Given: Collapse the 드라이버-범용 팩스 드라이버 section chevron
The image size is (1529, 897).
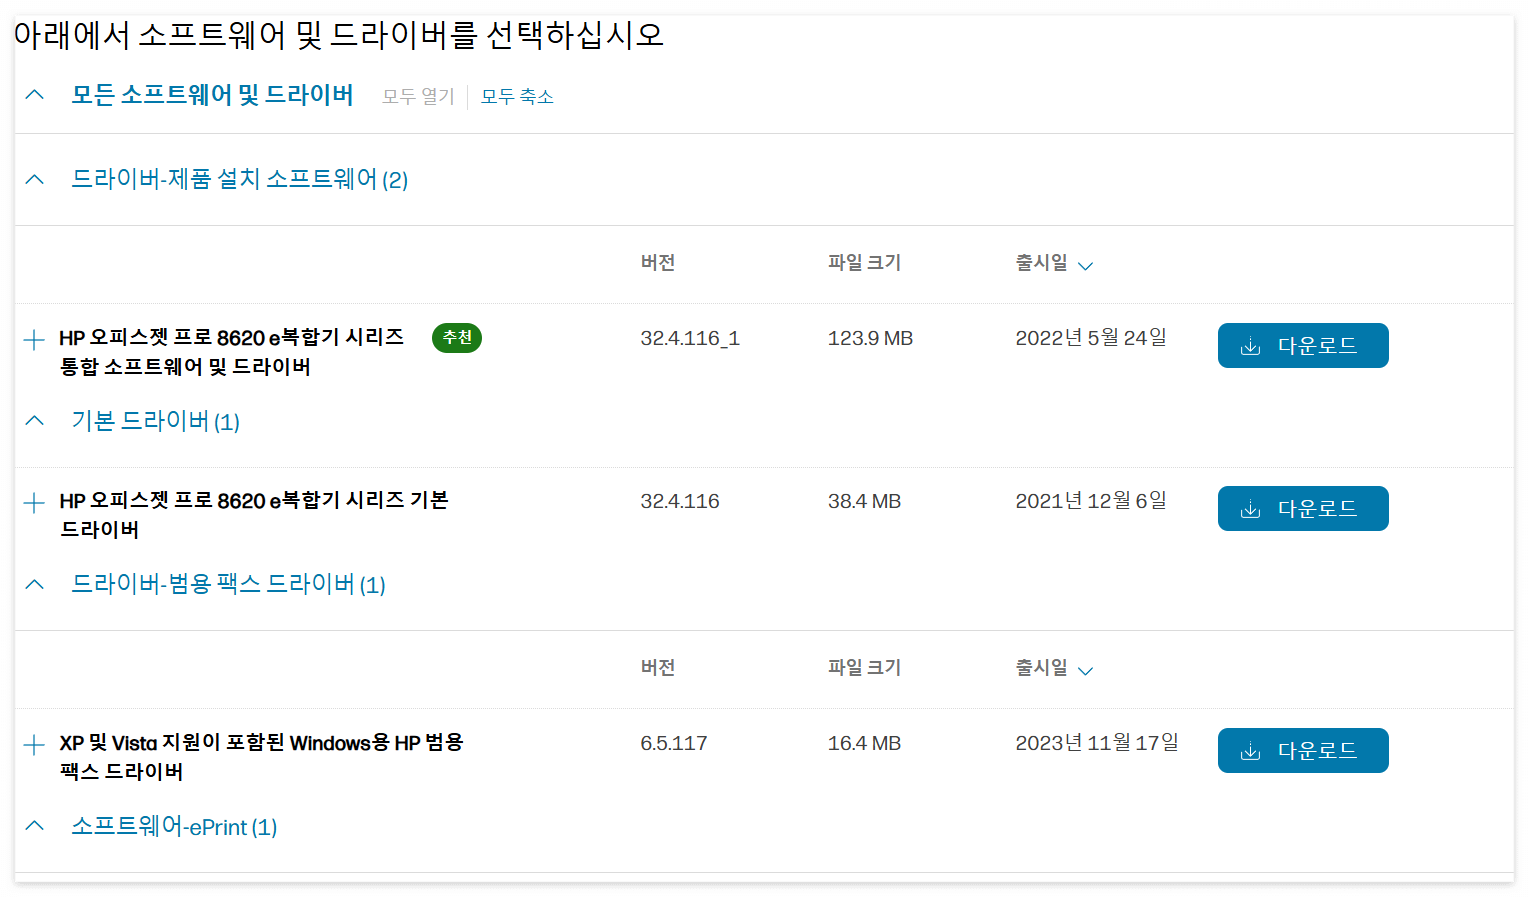Looking at the screenshot, I should pos(34,583).
